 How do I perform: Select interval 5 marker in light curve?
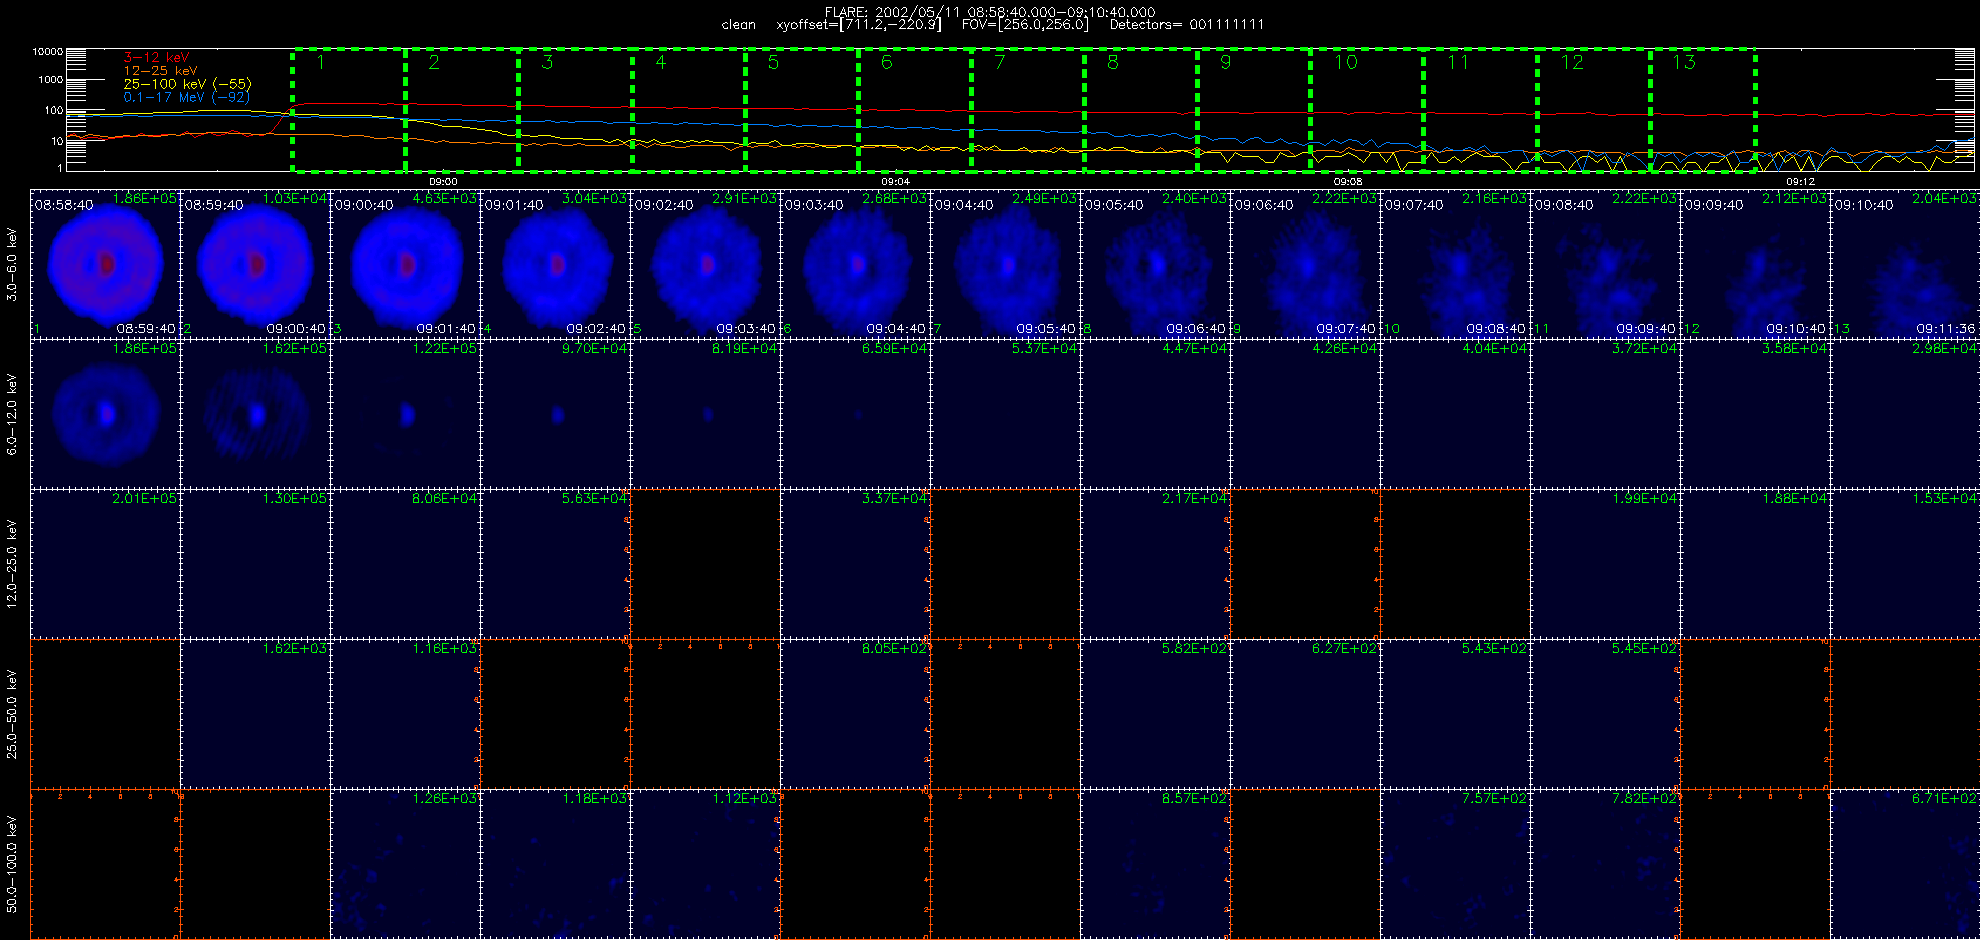click(x=773, y=62)
